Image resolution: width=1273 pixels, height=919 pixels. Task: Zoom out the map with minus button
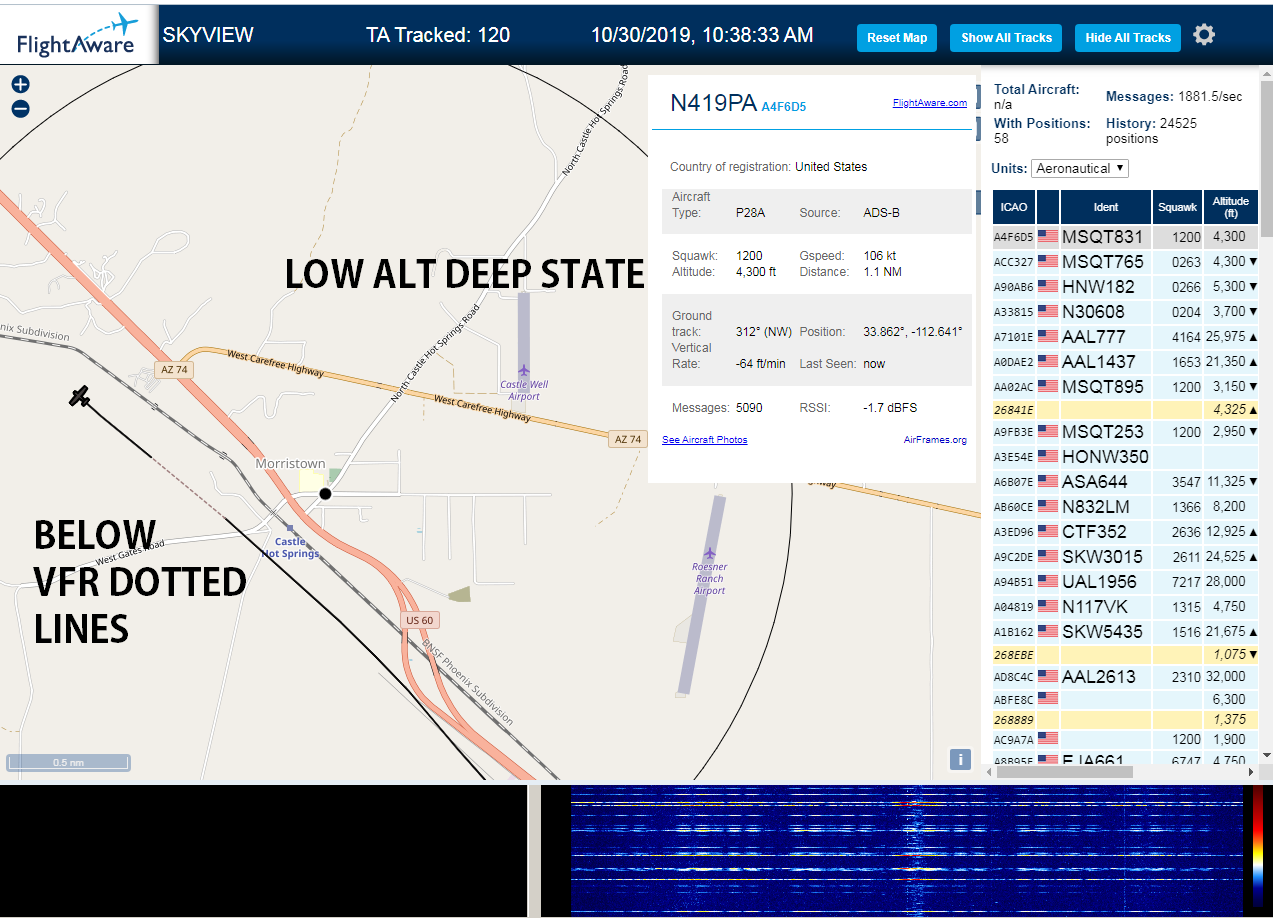[x=20, y=109]
